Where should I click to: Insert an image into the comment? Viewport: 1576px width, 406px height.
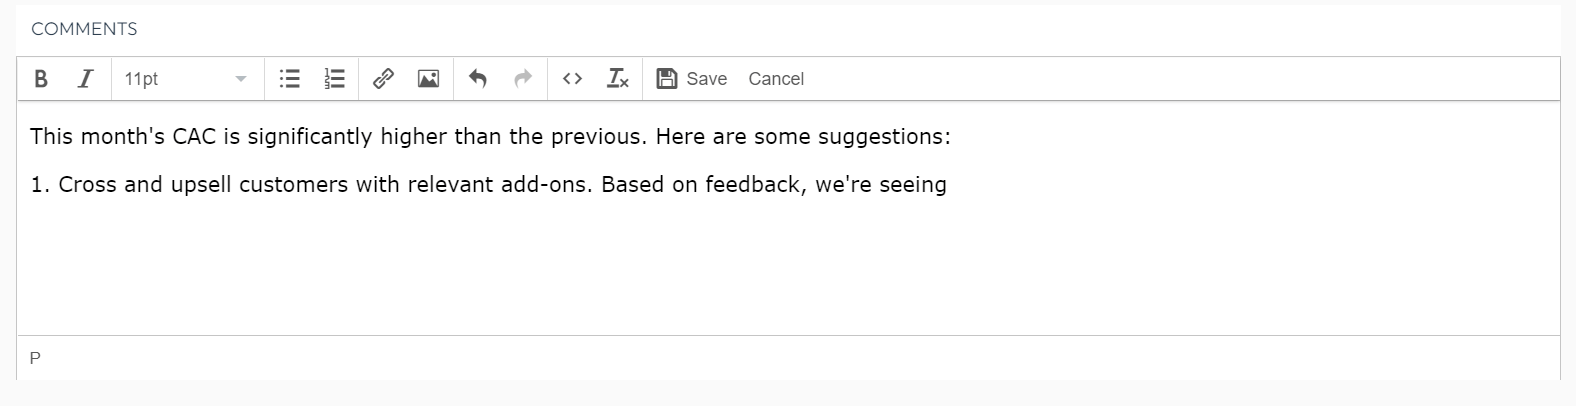click(428, 79)
